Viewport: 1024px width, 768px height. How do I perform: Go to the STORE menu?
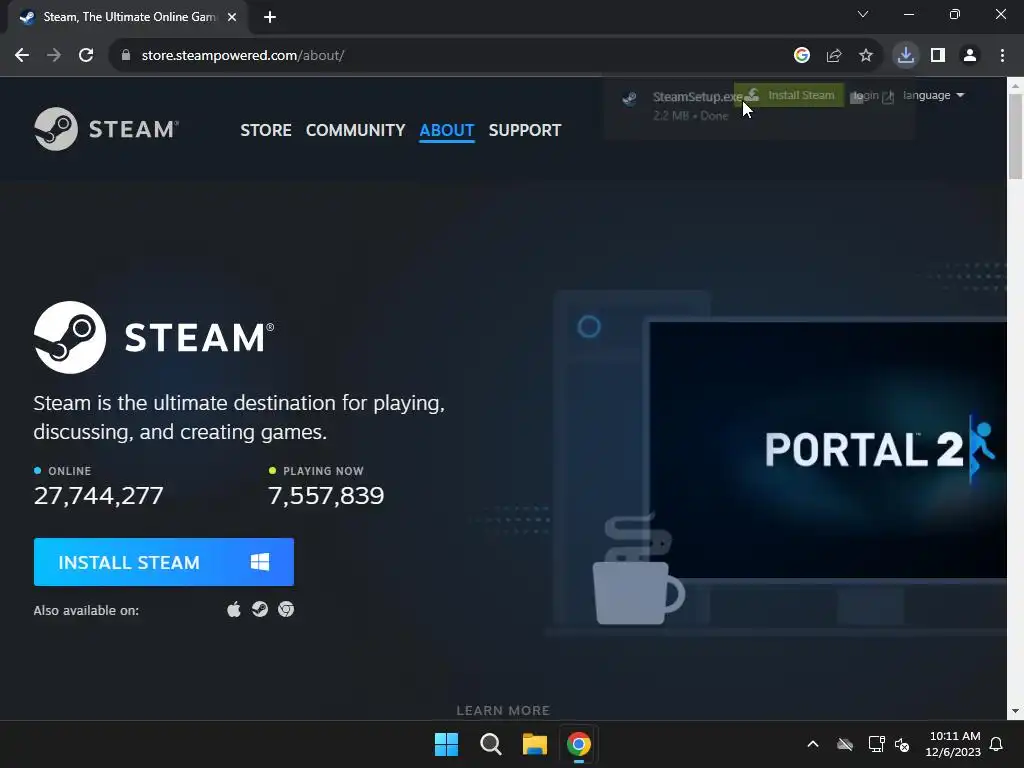266,130
